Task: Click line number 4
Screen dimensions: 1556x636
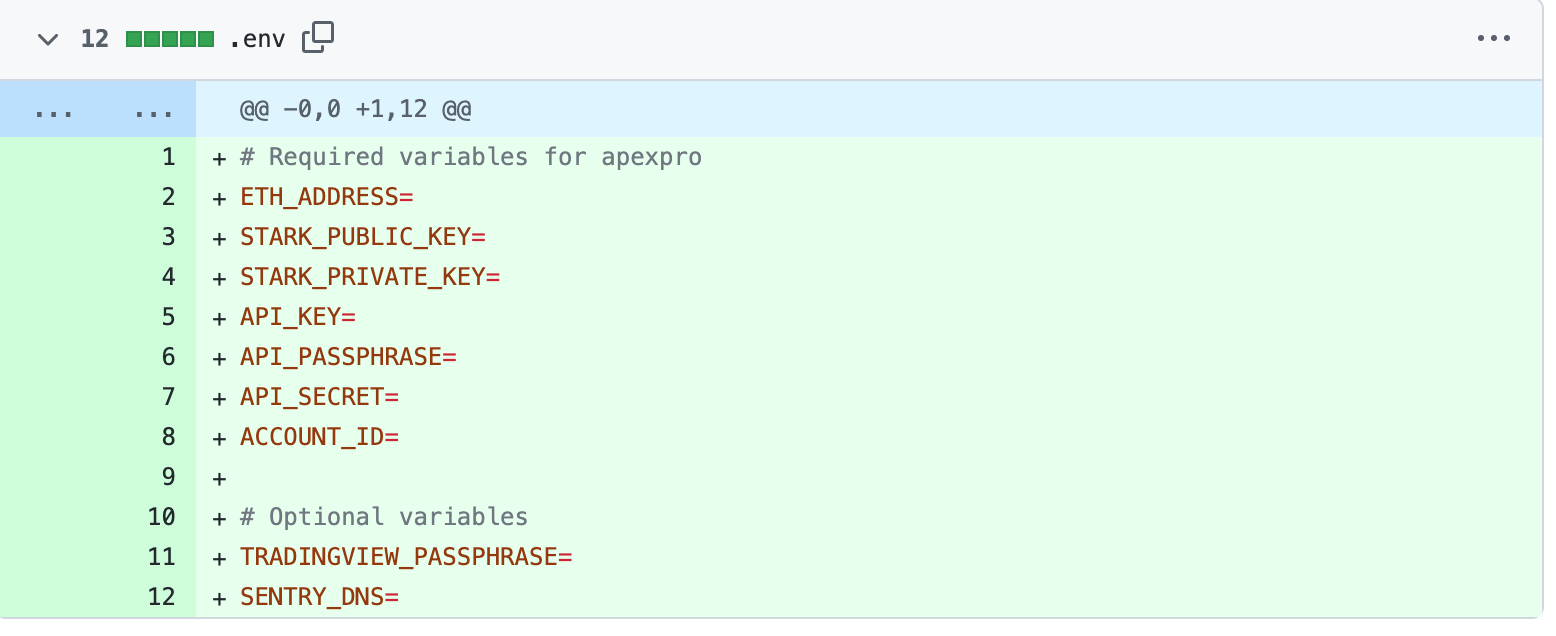Action: pyautogui.click(x=167, y=277)
